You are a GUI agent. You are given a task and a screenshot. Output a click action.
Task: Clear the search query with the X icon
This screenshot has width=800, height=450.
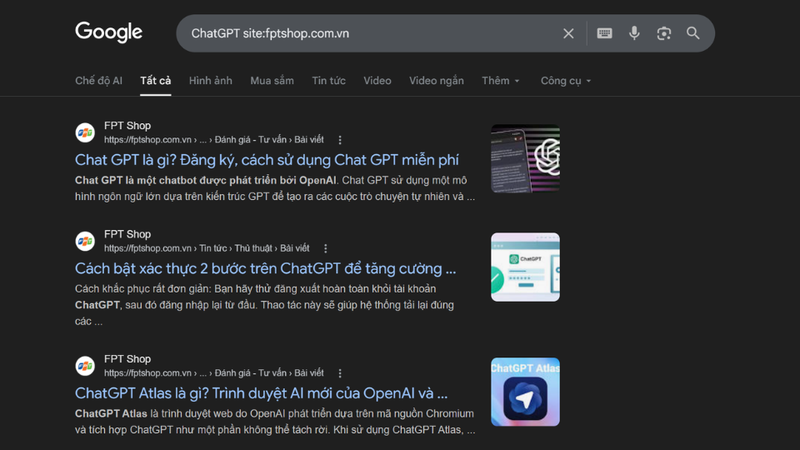point(568,34)
